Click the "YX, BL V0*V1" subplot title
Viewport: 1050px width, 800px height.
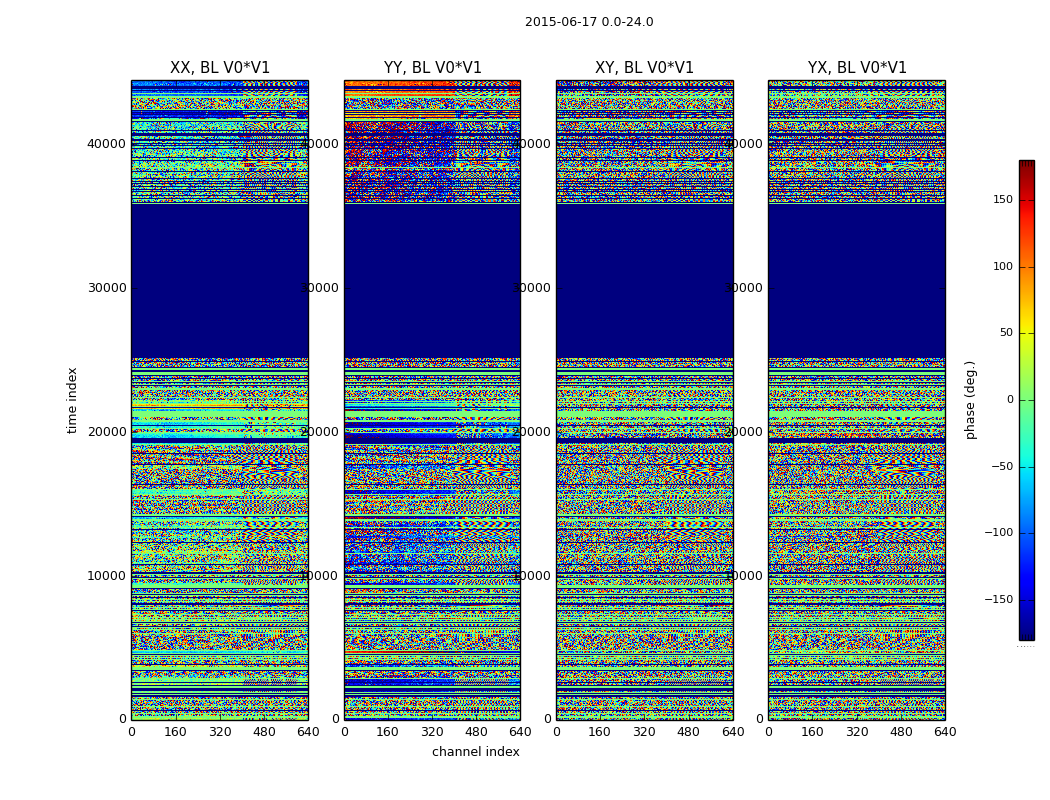(x=857, y=68)
